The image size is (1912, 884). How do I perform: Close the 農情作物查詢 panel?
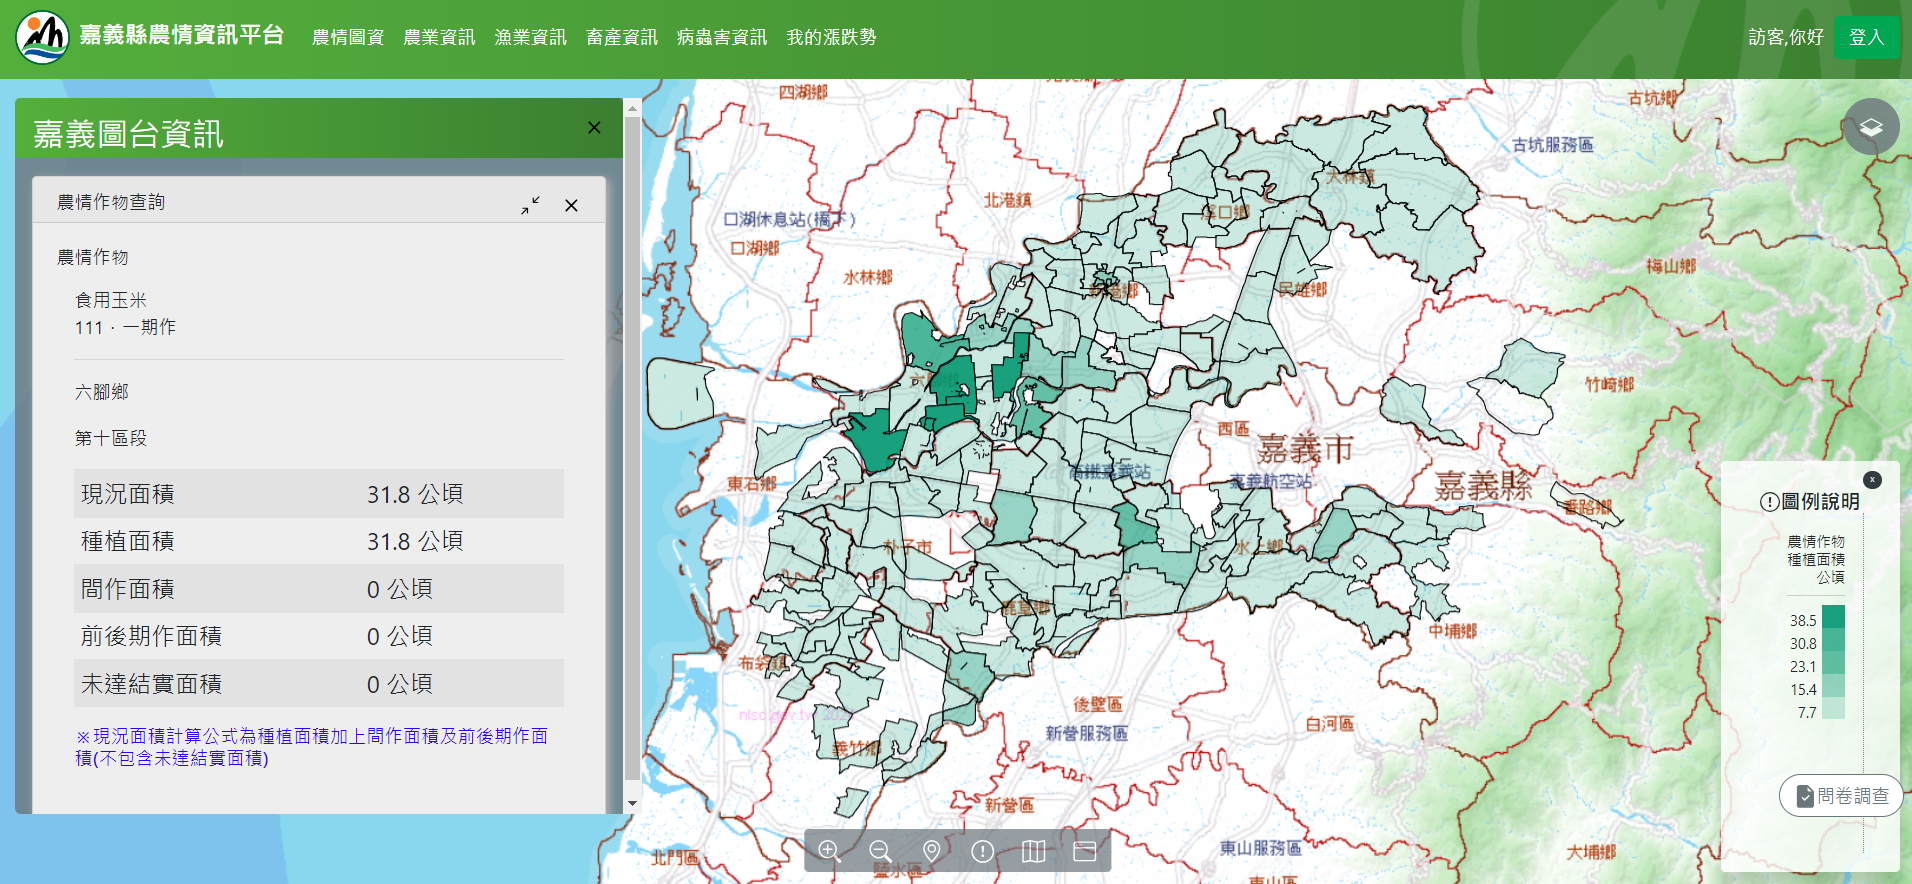571,205
